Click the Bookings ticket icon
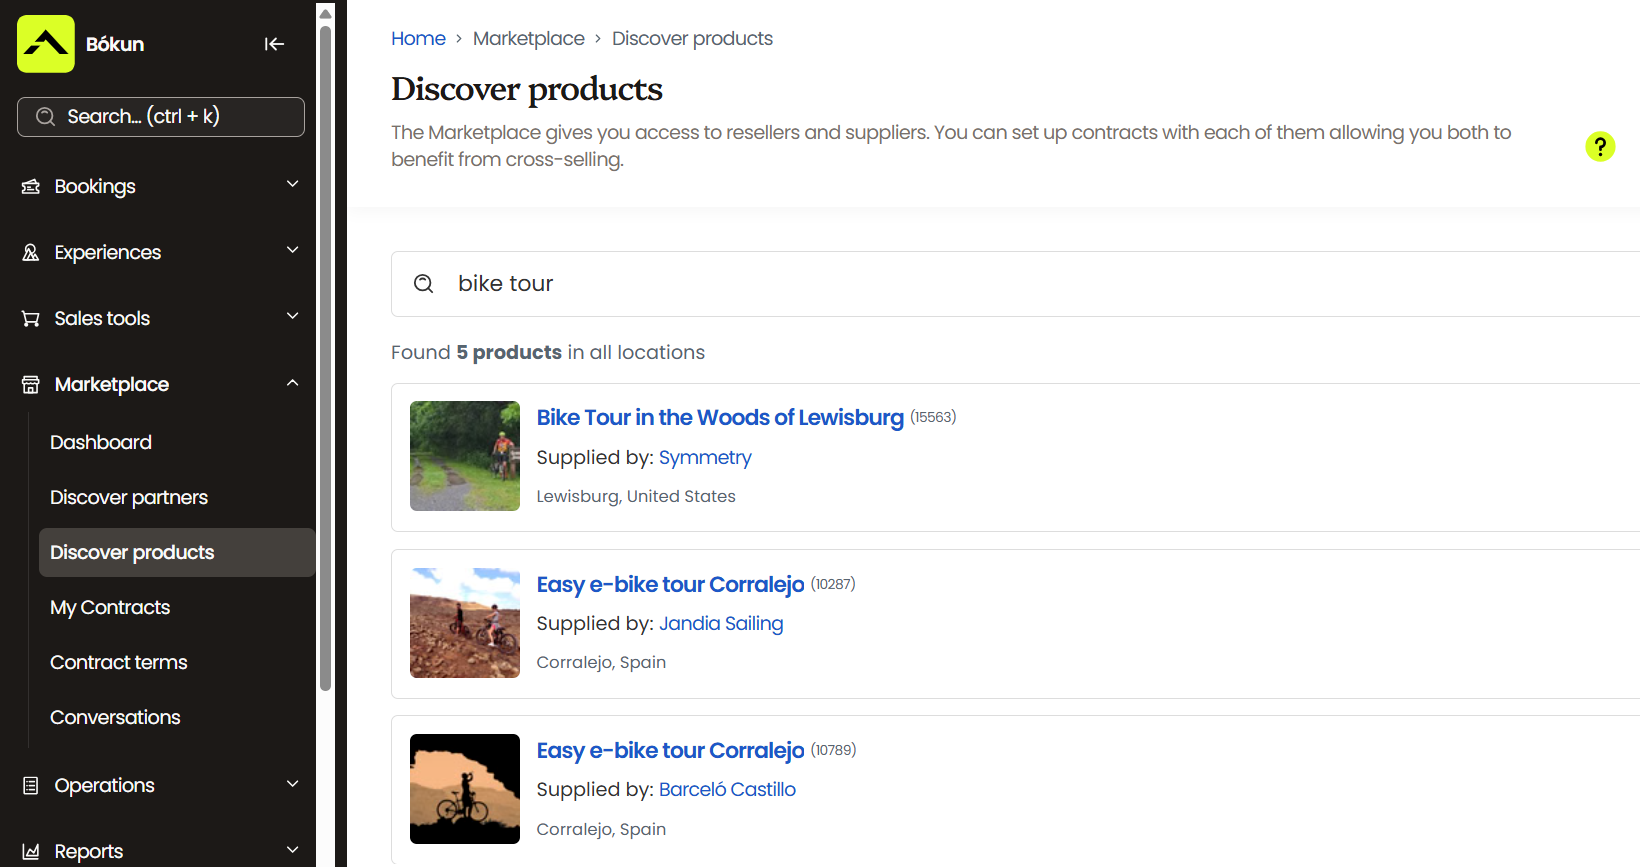Image resolution: width=1640 pixels, height=867 pixels. (x=31, y=187)
